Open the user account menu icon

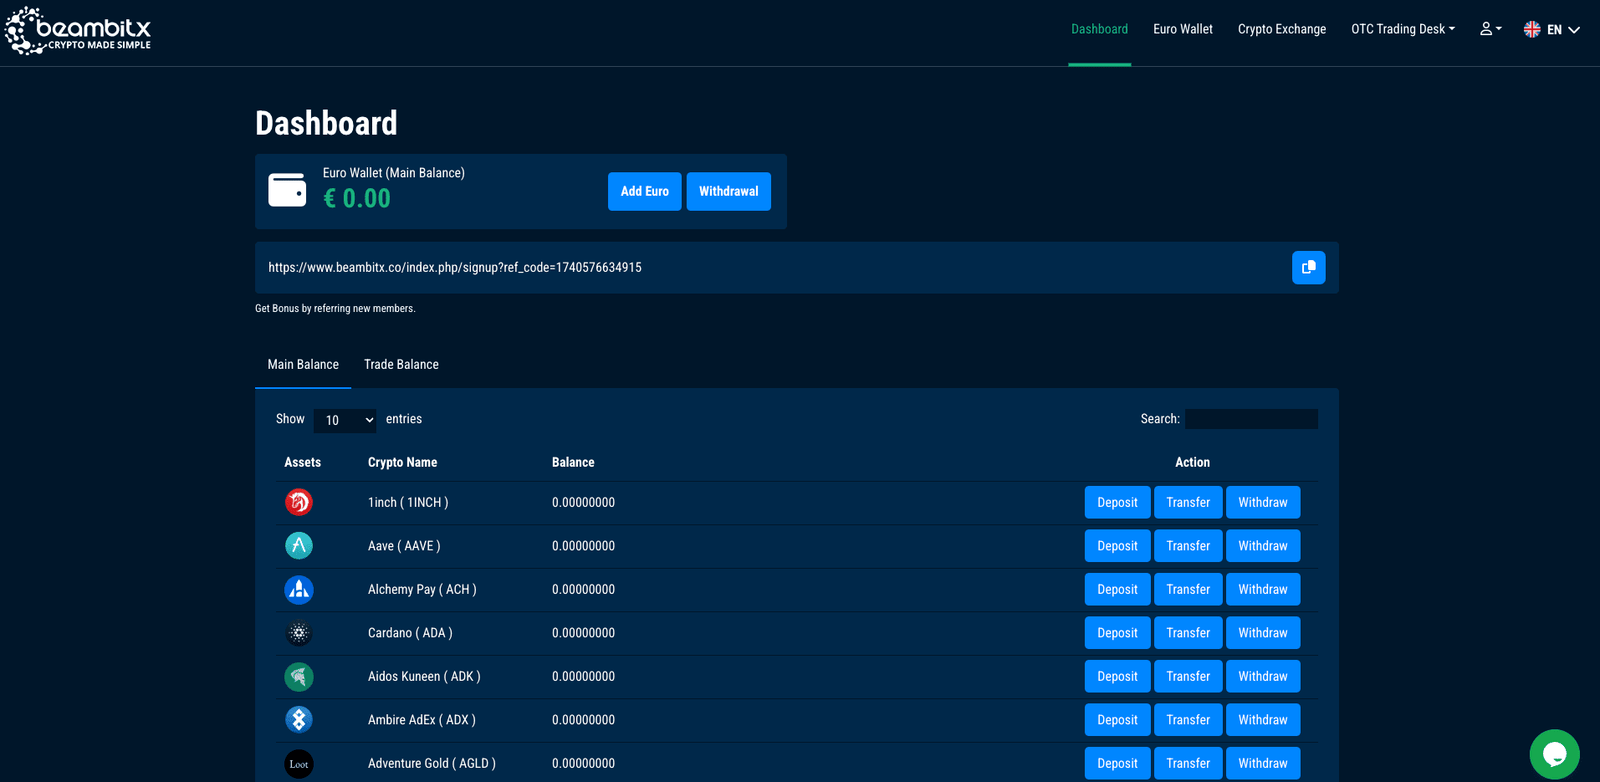click(1490, 29)
